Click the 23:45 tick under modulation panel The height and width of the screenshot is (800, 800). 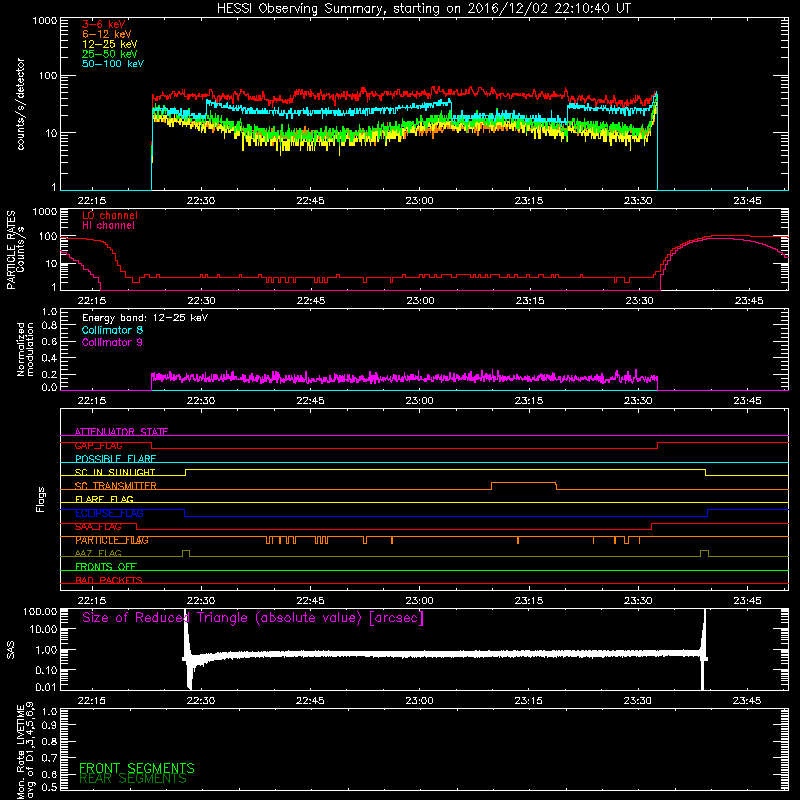(x=747, y=401)
